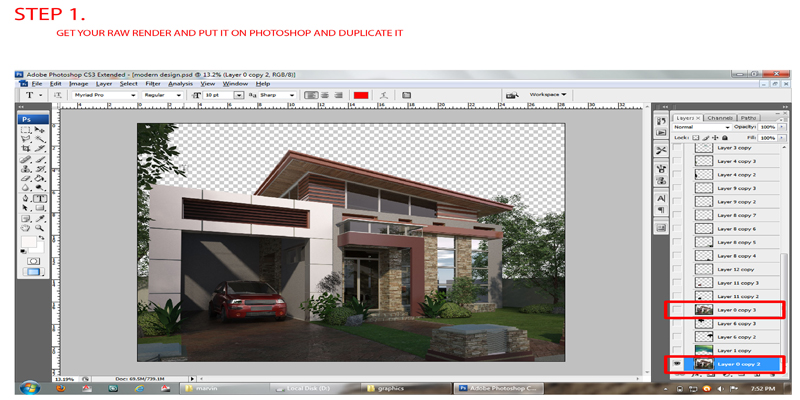Switch to the Channels tab
Screen dimensions: 800x400
(x=722, y=117)
